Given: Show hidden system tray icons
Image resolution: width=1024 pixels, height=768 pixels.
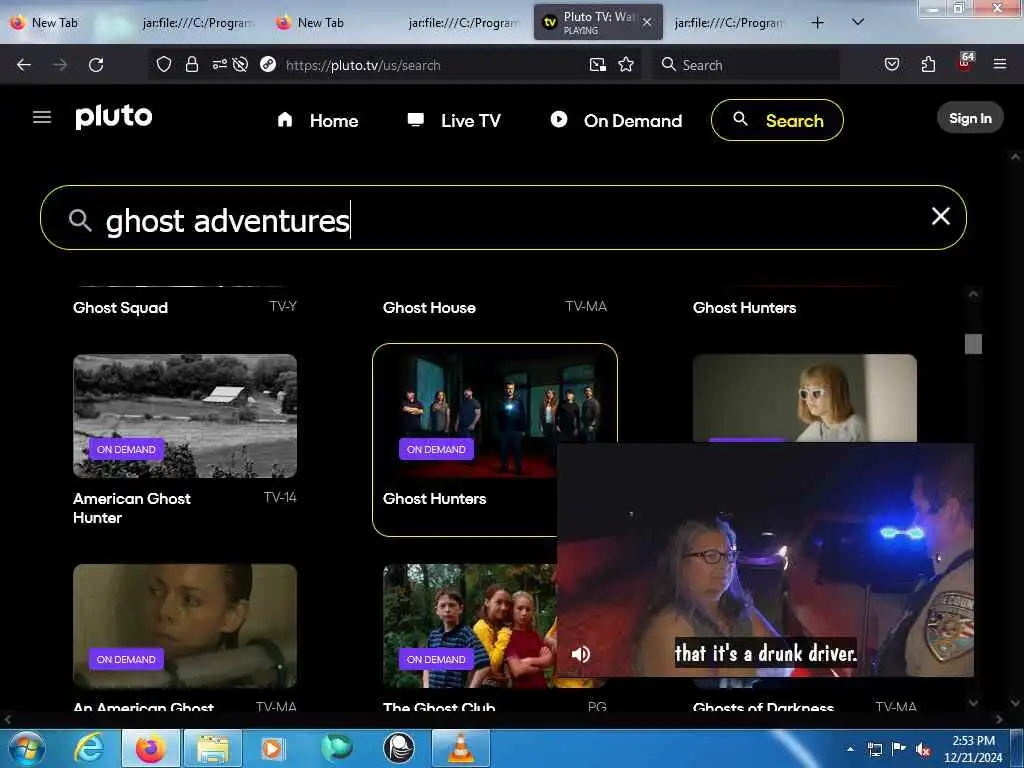Looking at the screenshot, I should point(850,749).
